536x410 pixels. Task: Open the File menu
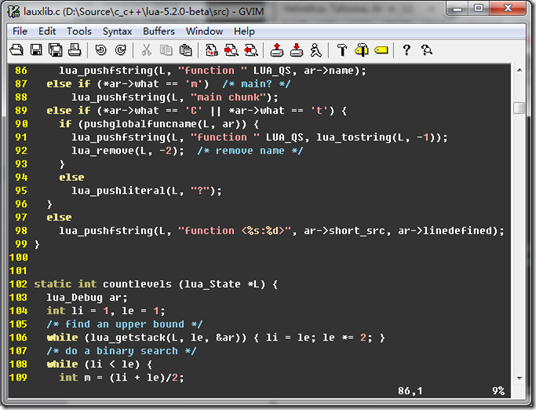point(20,31)
